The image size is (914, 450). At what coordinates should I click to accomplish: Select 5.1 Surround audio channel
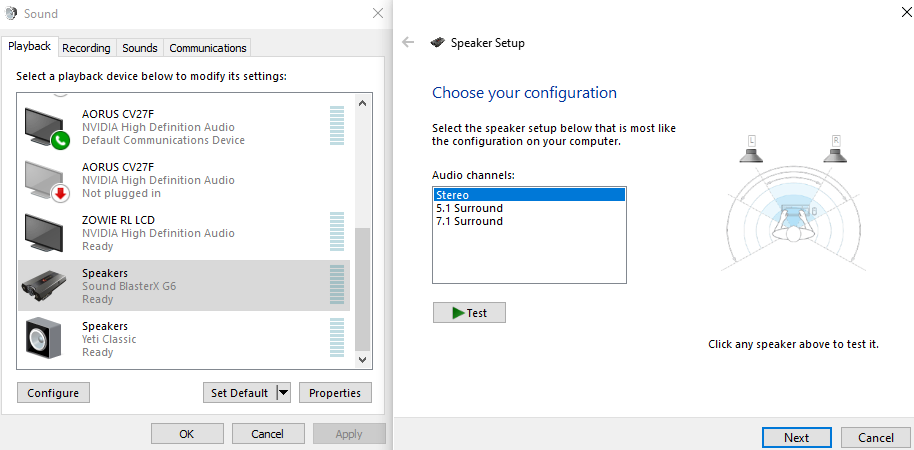529,208
